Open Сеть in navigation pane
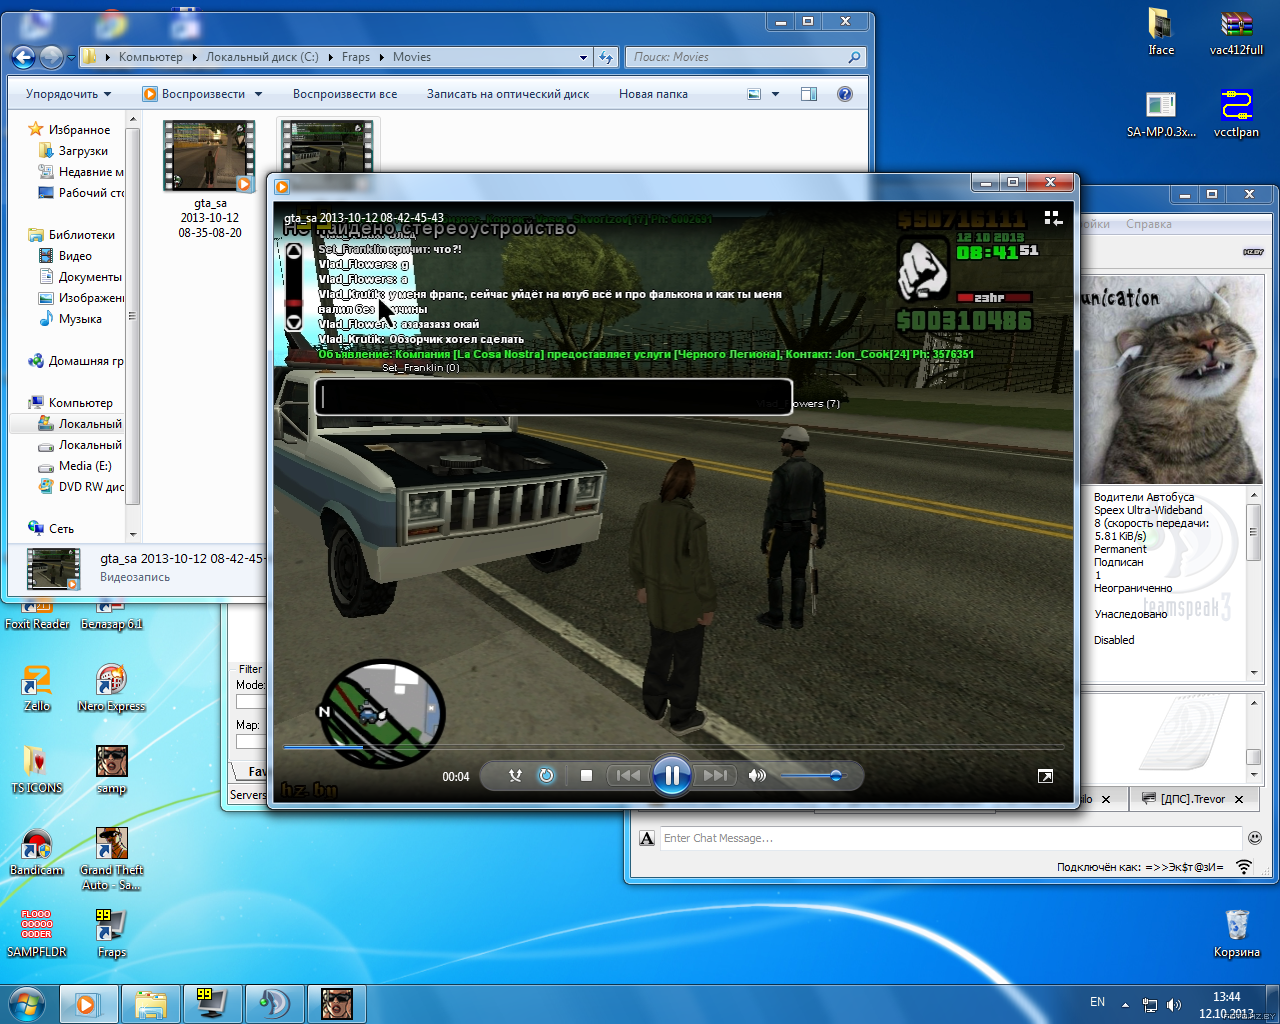This screenshot has height=1024, width=1280. (61, 529)
